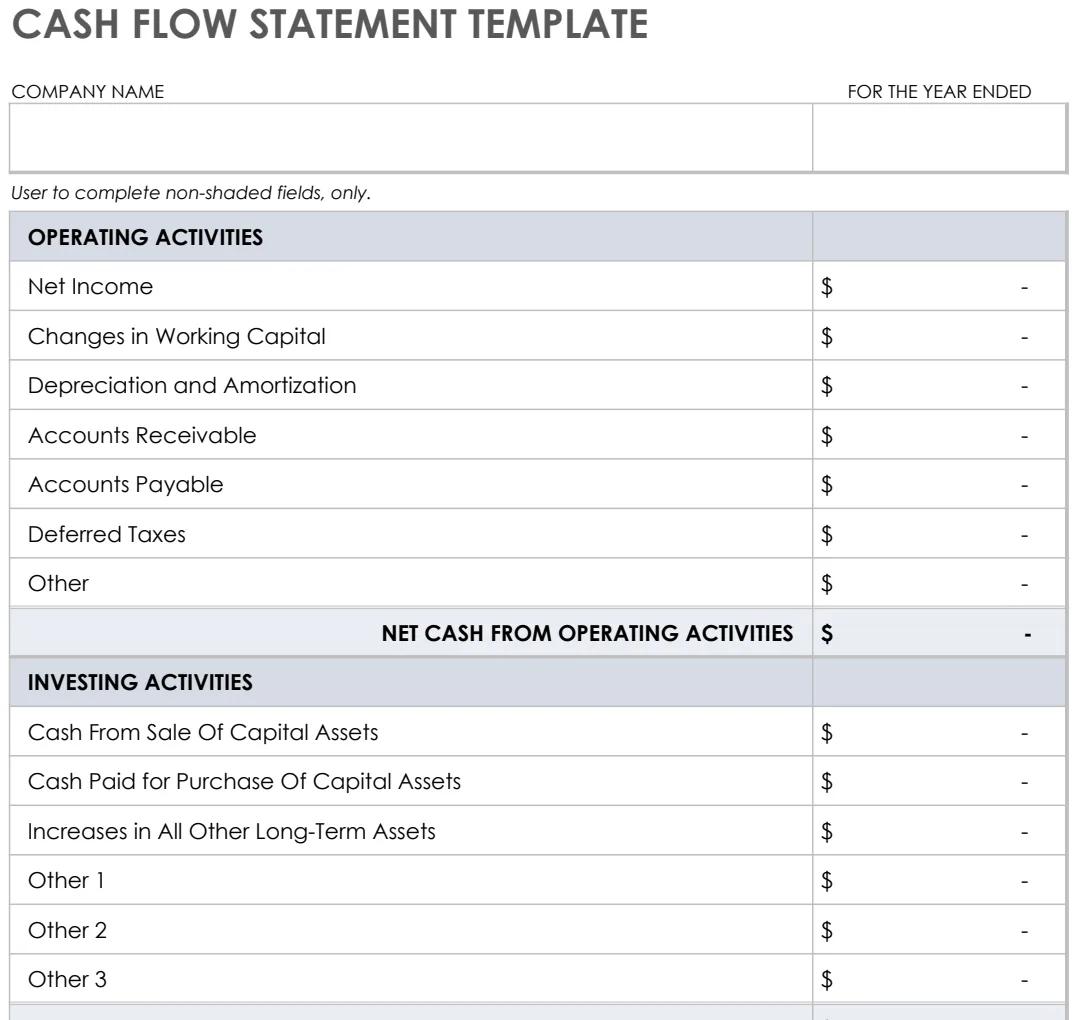The image size is (1077, 1020).
Task: Select the 'Other 2' label
Action: [67, 930]
